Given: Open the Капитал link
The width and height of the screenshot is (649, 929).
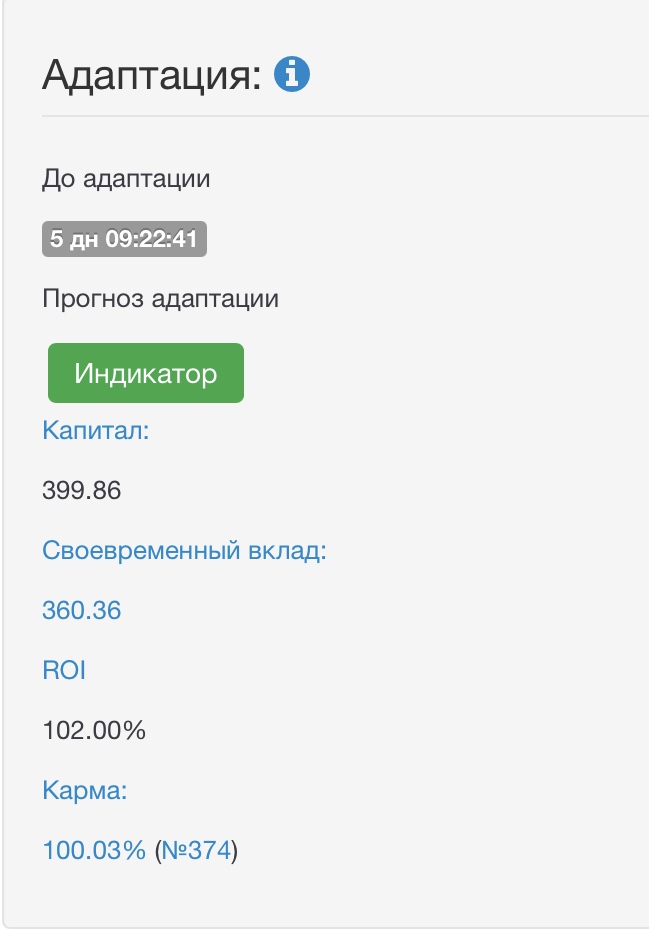Looking at the screenshot, I should tap(95, 431).
